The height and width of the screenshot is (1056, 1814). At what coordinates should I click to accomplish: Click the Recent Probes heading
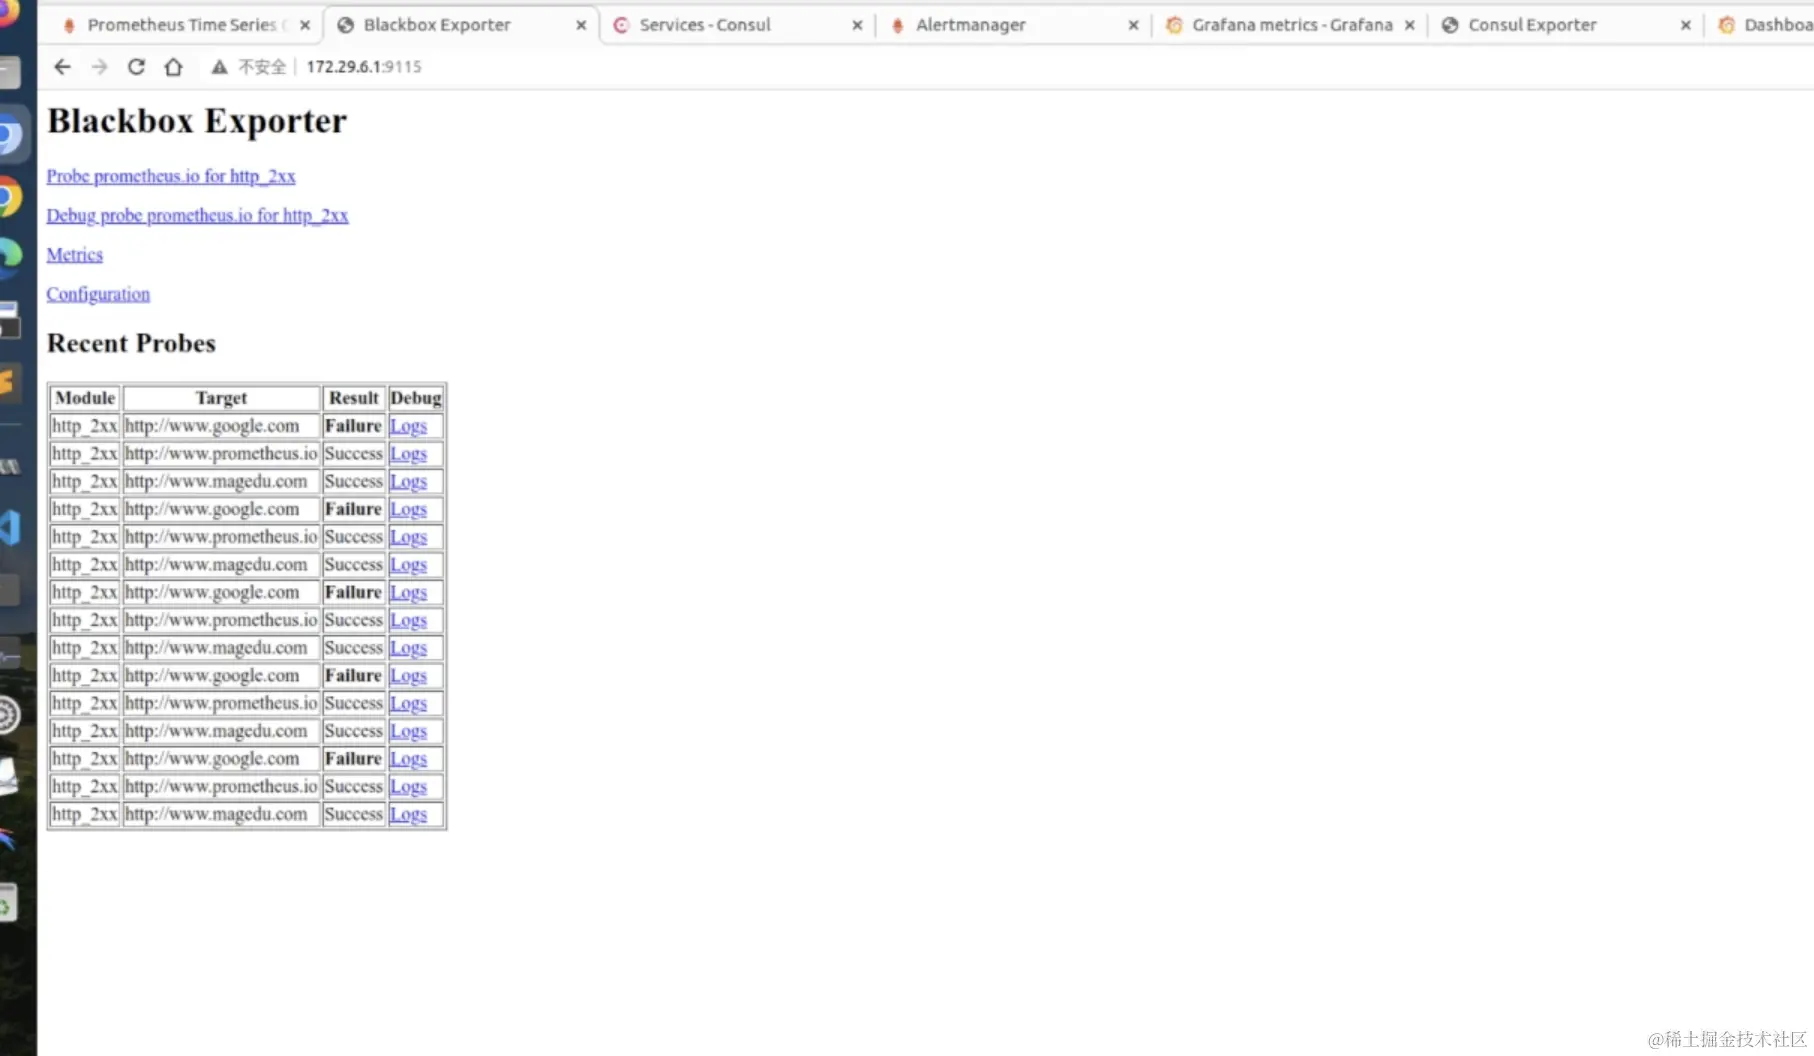(x=131, y=343)
